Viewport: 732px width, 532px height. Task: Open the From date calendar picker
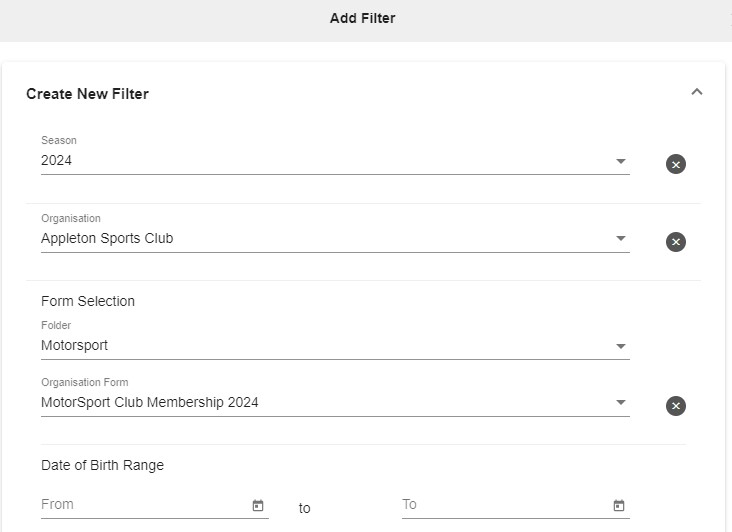[258, 505]
